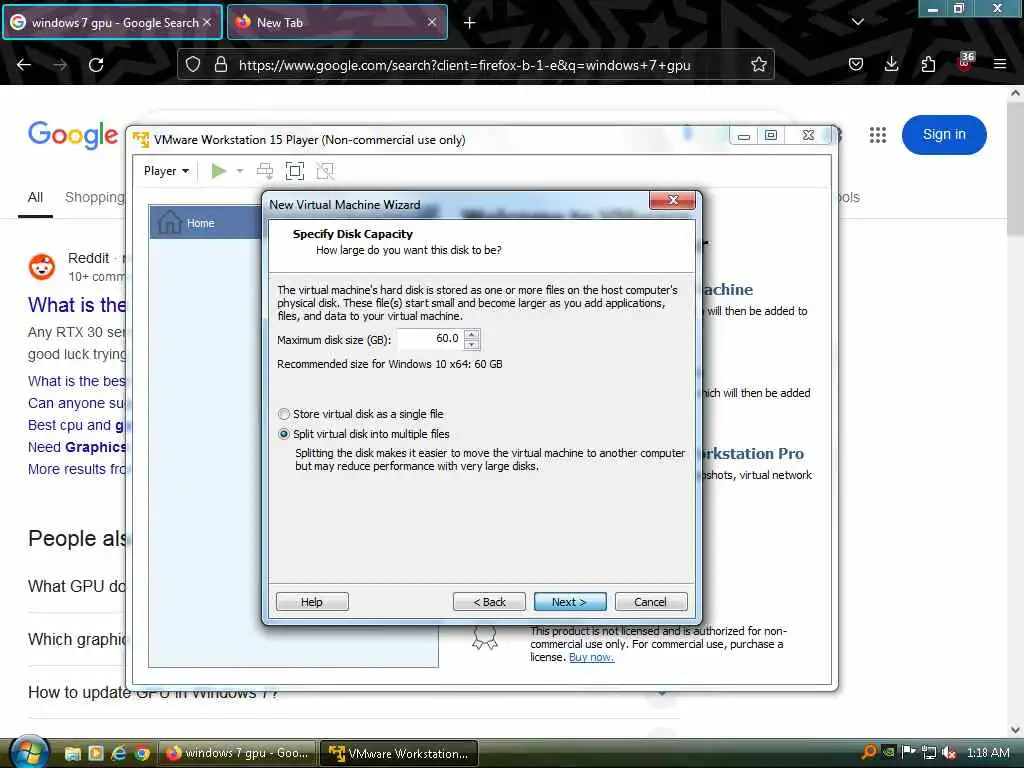1024x768 pixels.
Task: Click the Maximum disk size field
Action: click(x=430, y=338)
